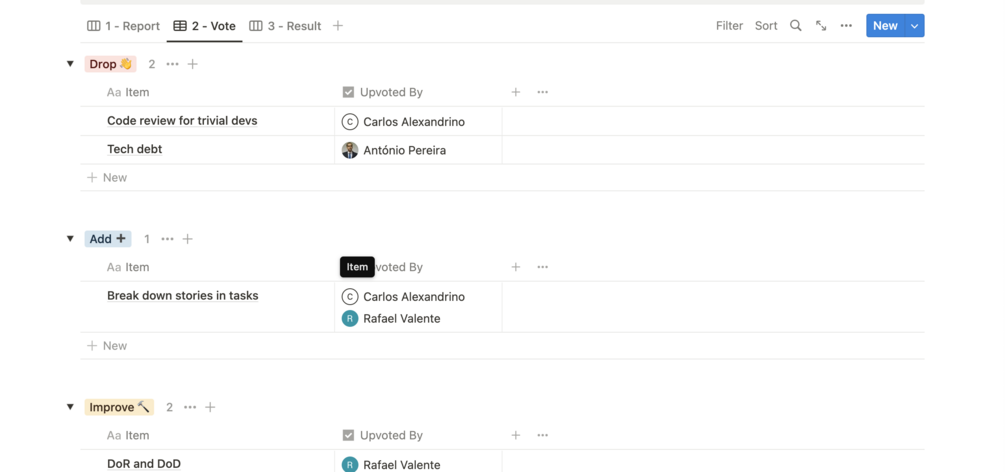Open the Tech debt item row
The width and height of the screenshot is (1005, 472).
(135, 149)
